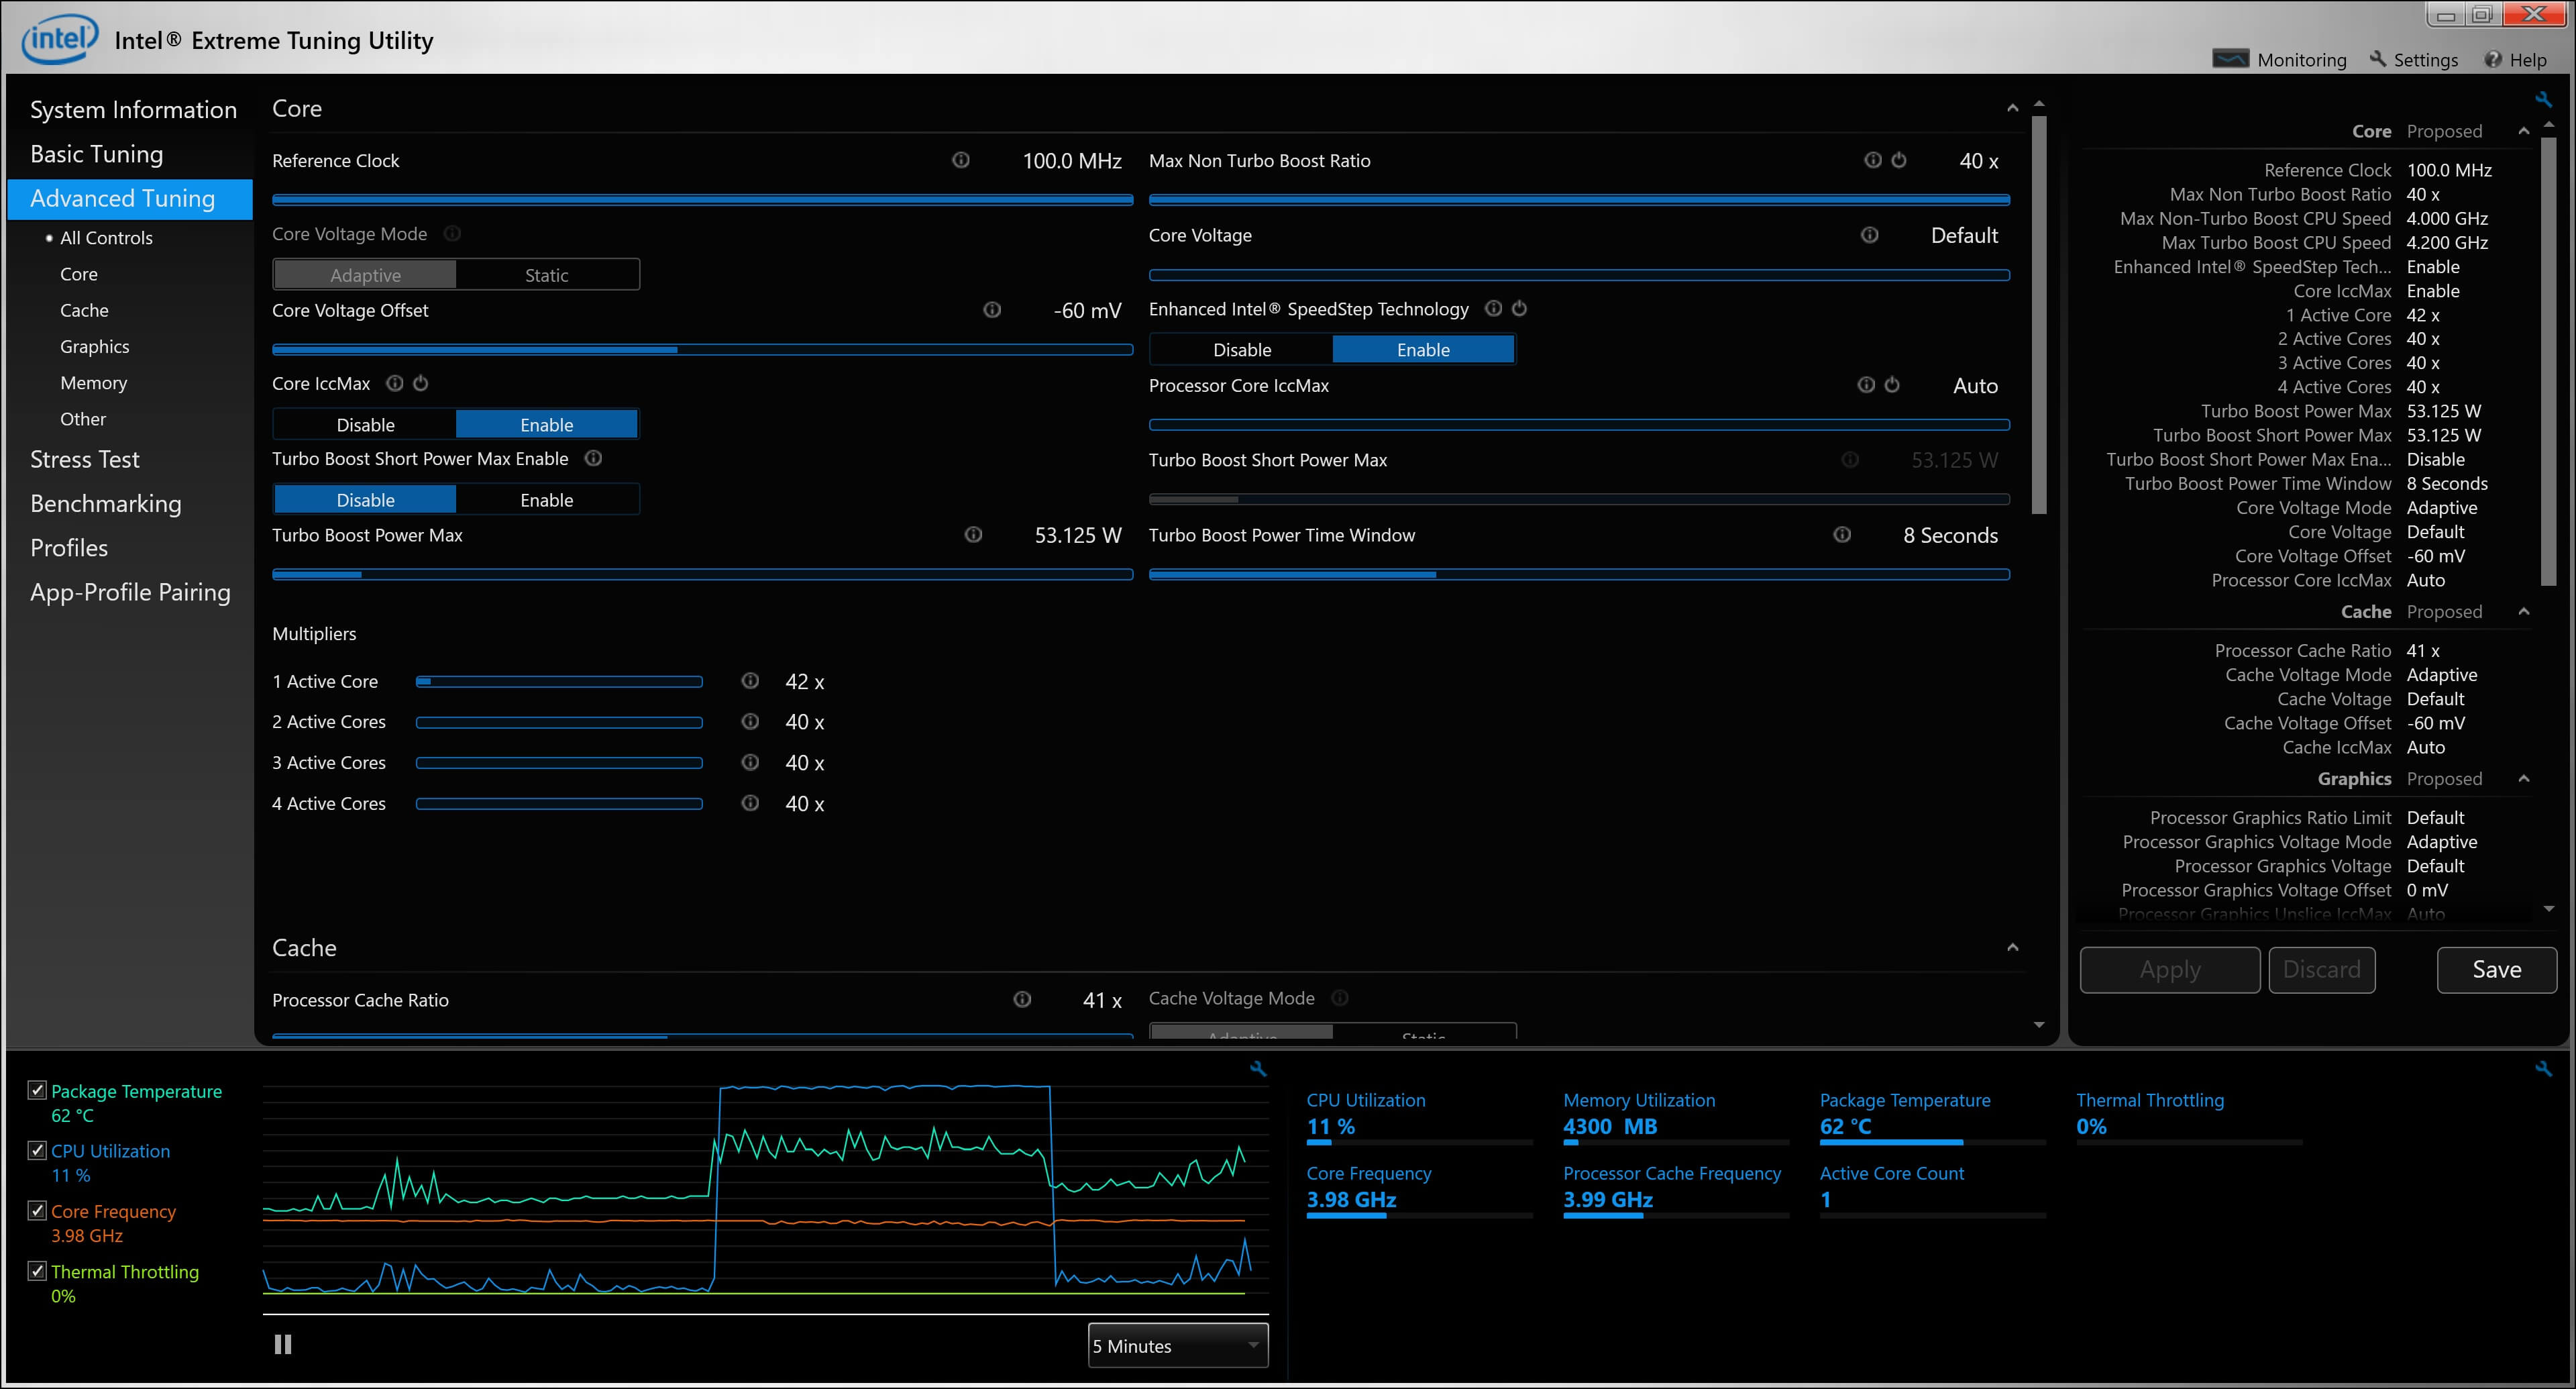
Task: Click info icon for Processor Cache Ratio
Action: point(1022,999)
